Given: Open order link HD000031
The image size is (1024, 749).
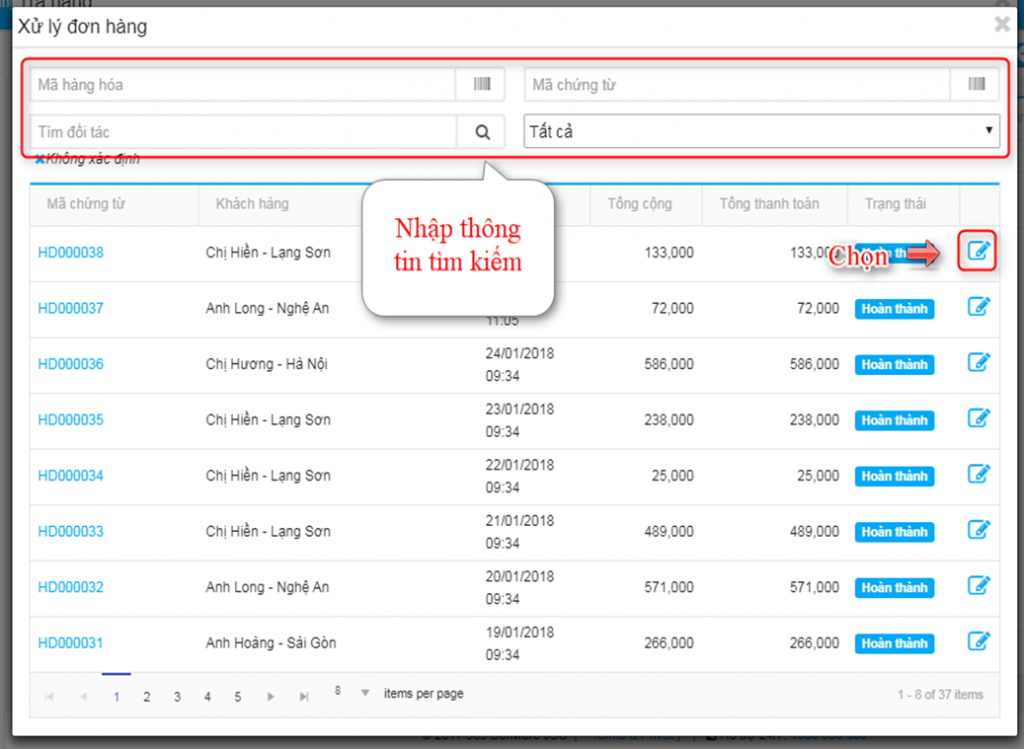Looking at the screenshot, I should pos(71,643).
